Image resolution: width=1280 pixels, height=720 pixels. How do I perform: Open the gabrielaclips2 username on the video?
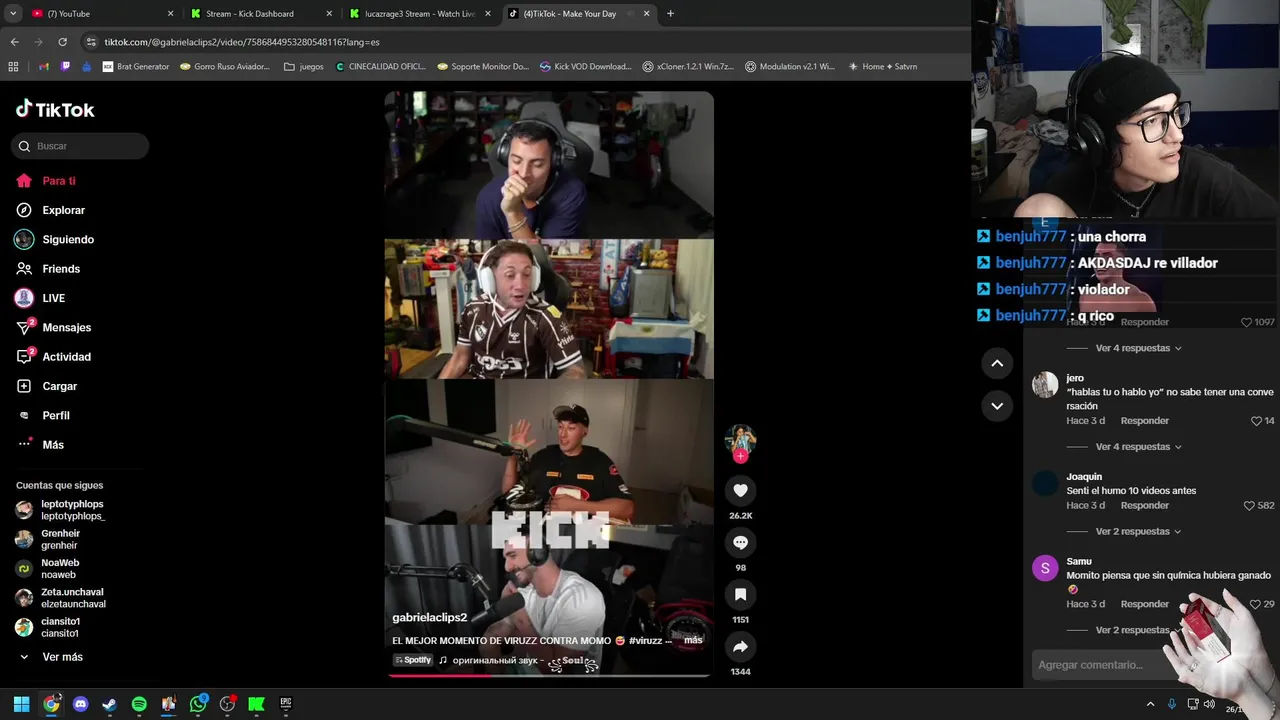(430, 618)
